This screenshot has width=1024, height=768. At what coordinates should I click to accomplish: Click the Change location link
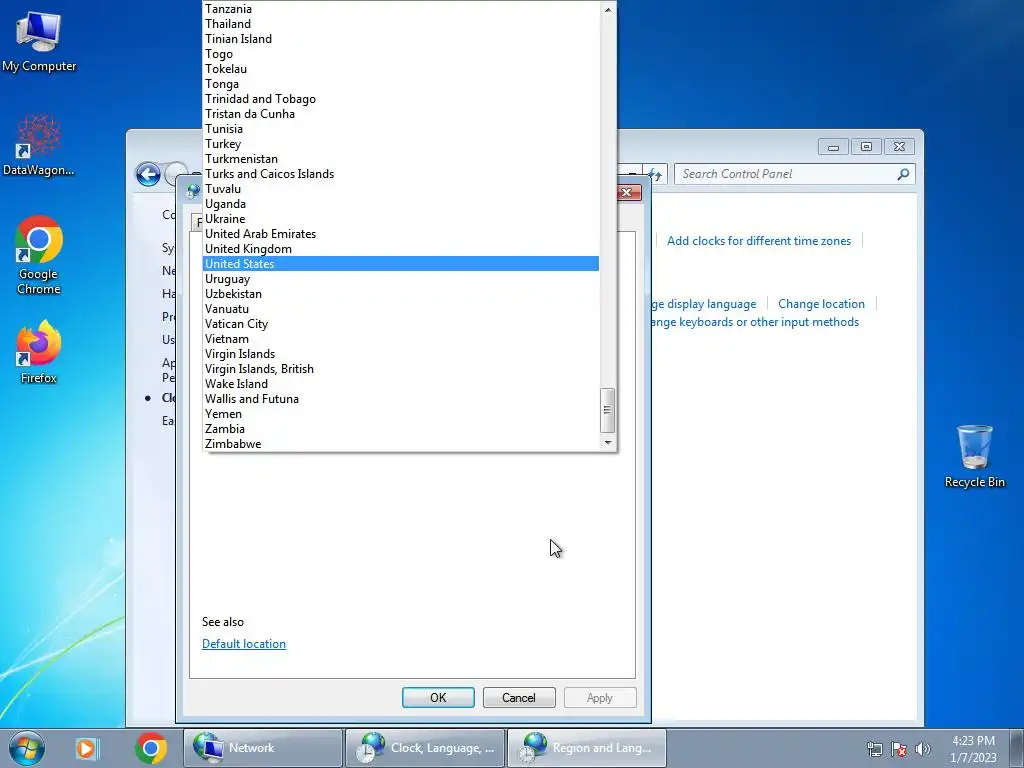click(821, 304)
